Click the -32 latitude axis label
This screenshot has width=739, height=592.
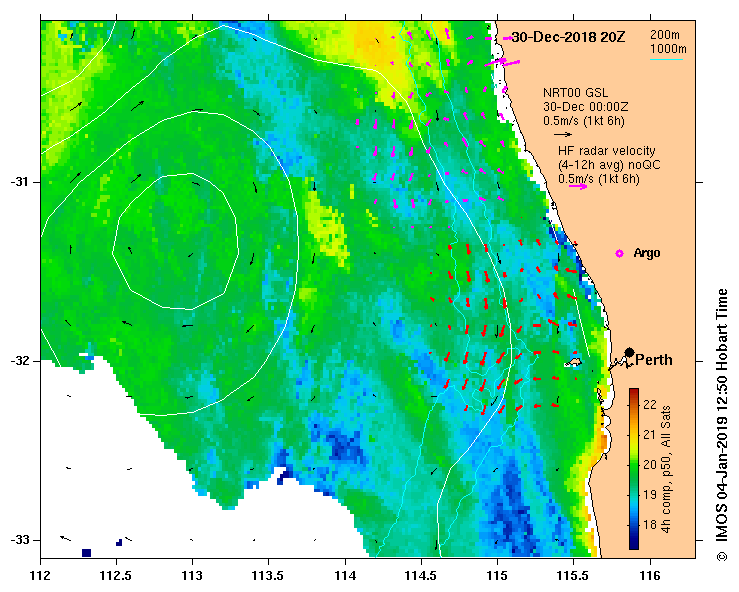pyautogui.click(x=19, y=361)
